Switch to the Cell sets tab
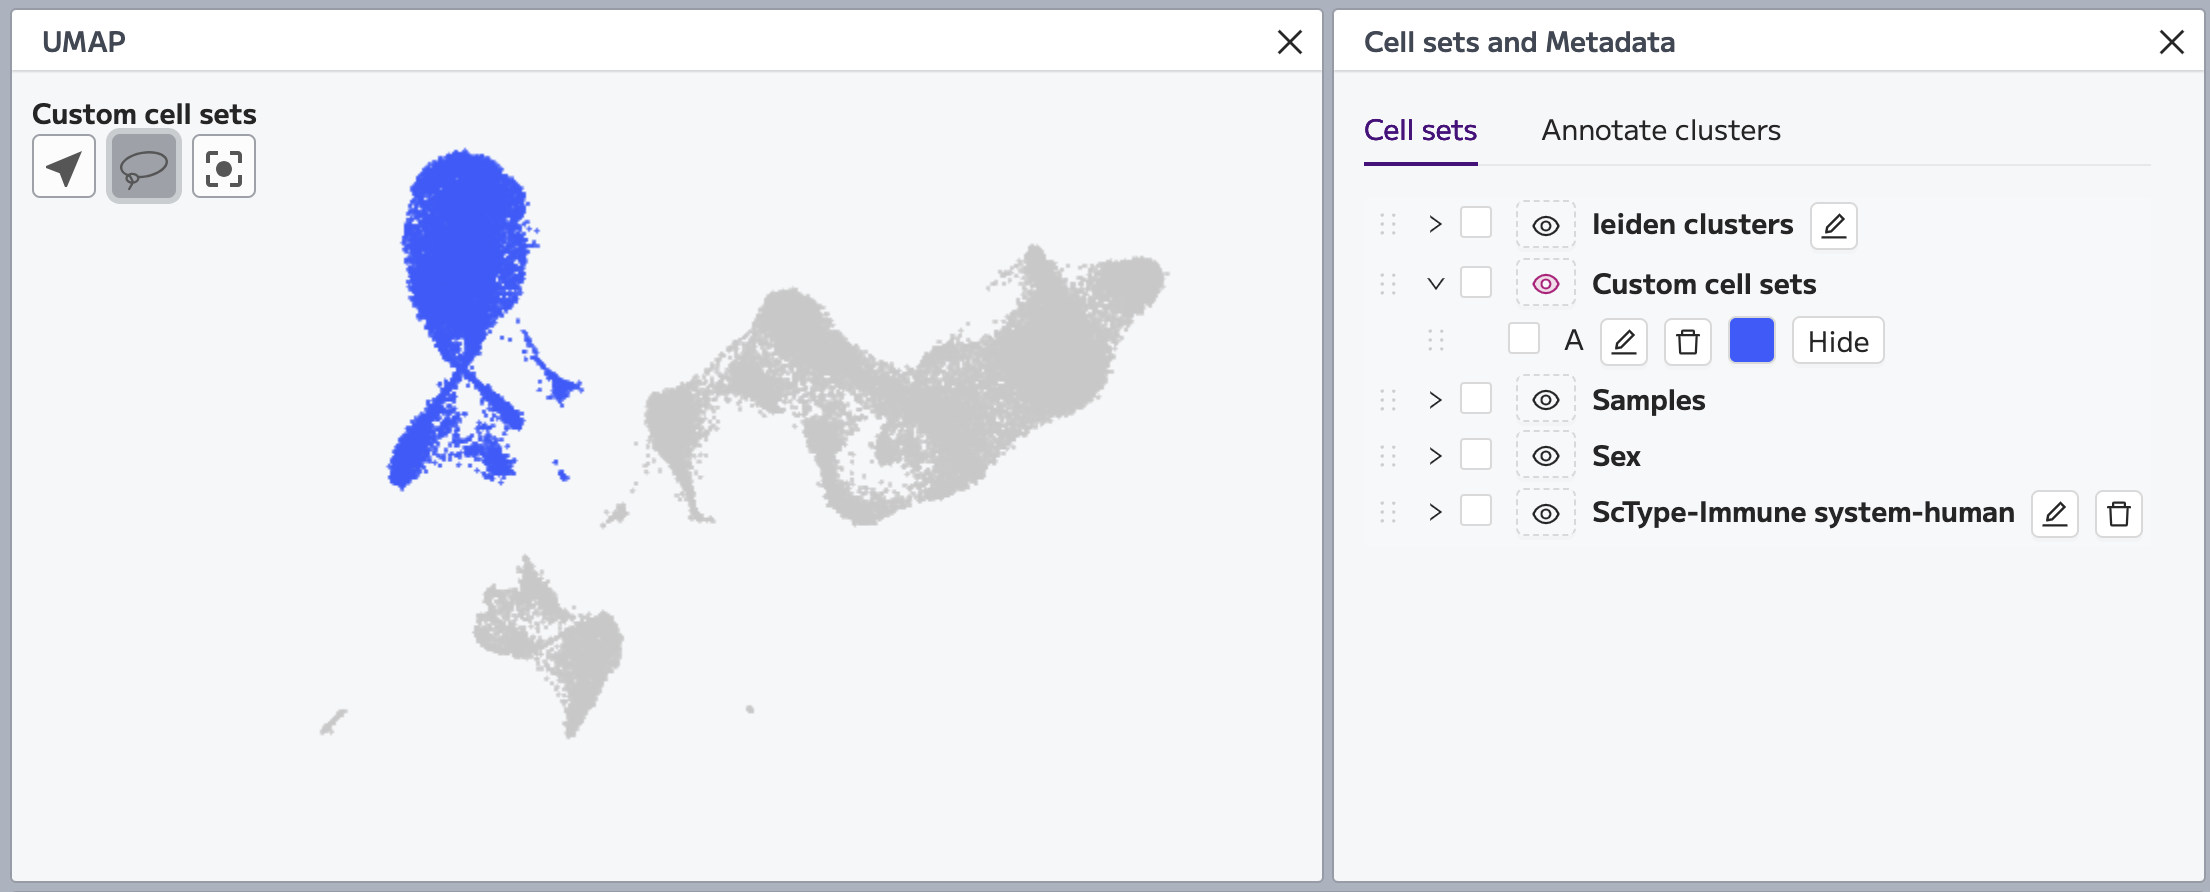 coord(1420,130)
